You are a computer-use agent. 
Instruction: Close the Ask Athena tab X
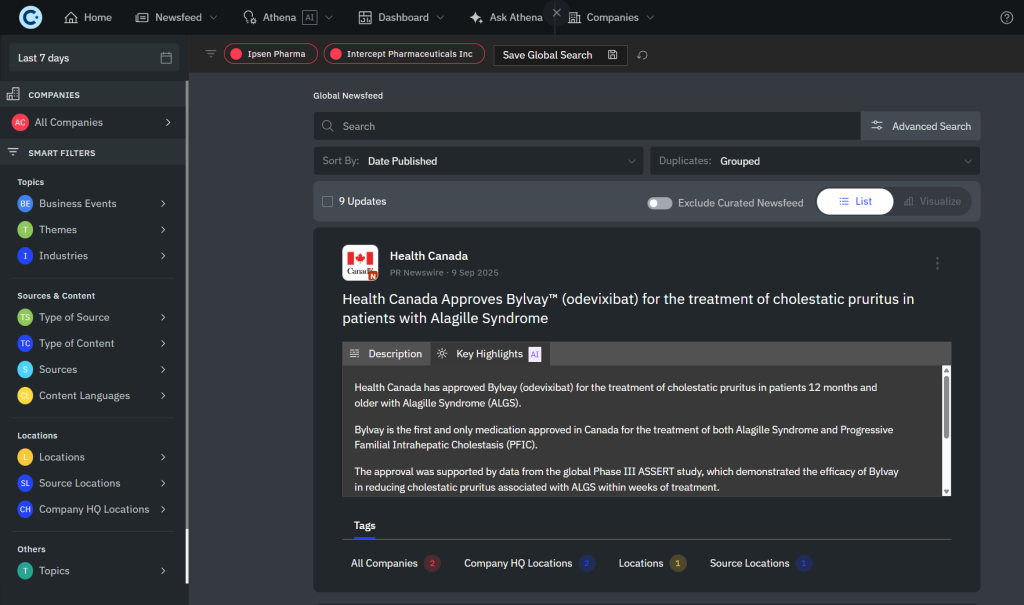point(556,12)
